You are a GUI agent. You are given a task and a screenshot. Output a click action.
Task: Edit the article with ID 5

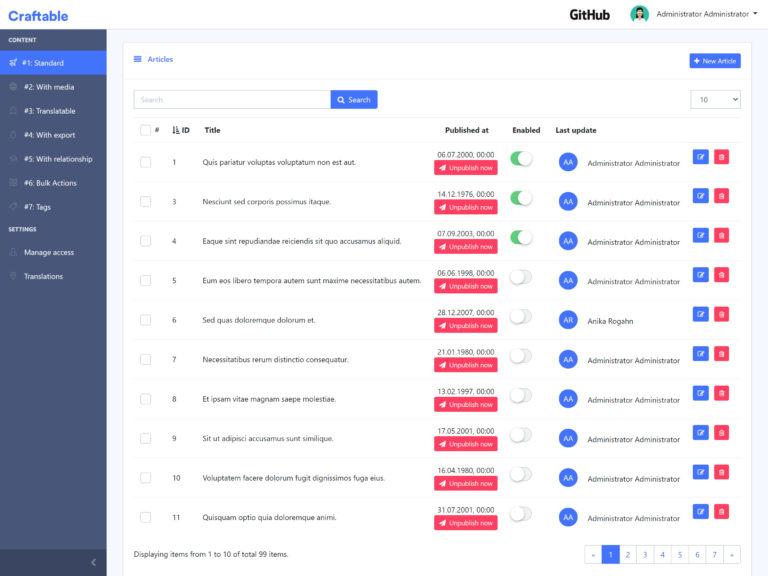[700, 275]
